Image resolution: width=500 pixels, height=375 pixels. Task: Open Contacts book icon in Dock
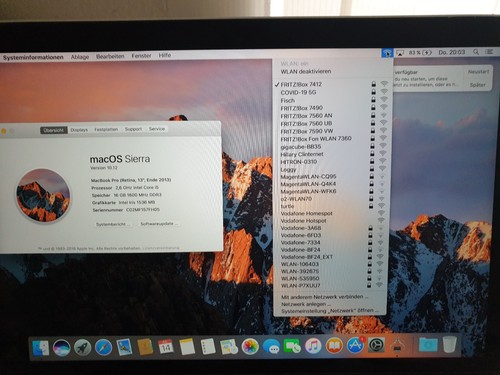click(x=145, y=347)
